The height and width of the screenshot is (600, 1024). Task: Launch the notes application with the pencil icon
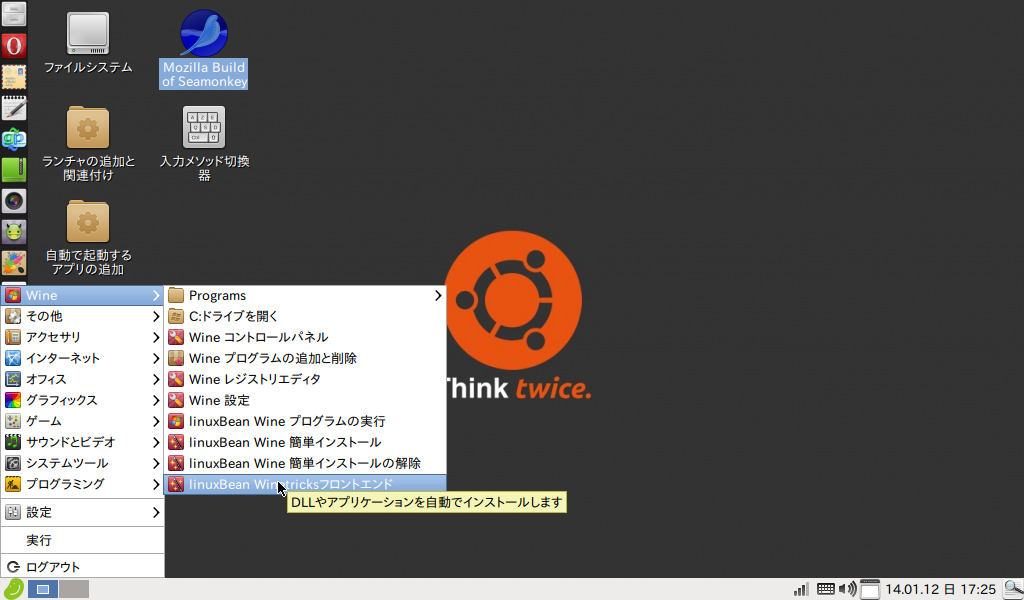[x=13, y=108]
